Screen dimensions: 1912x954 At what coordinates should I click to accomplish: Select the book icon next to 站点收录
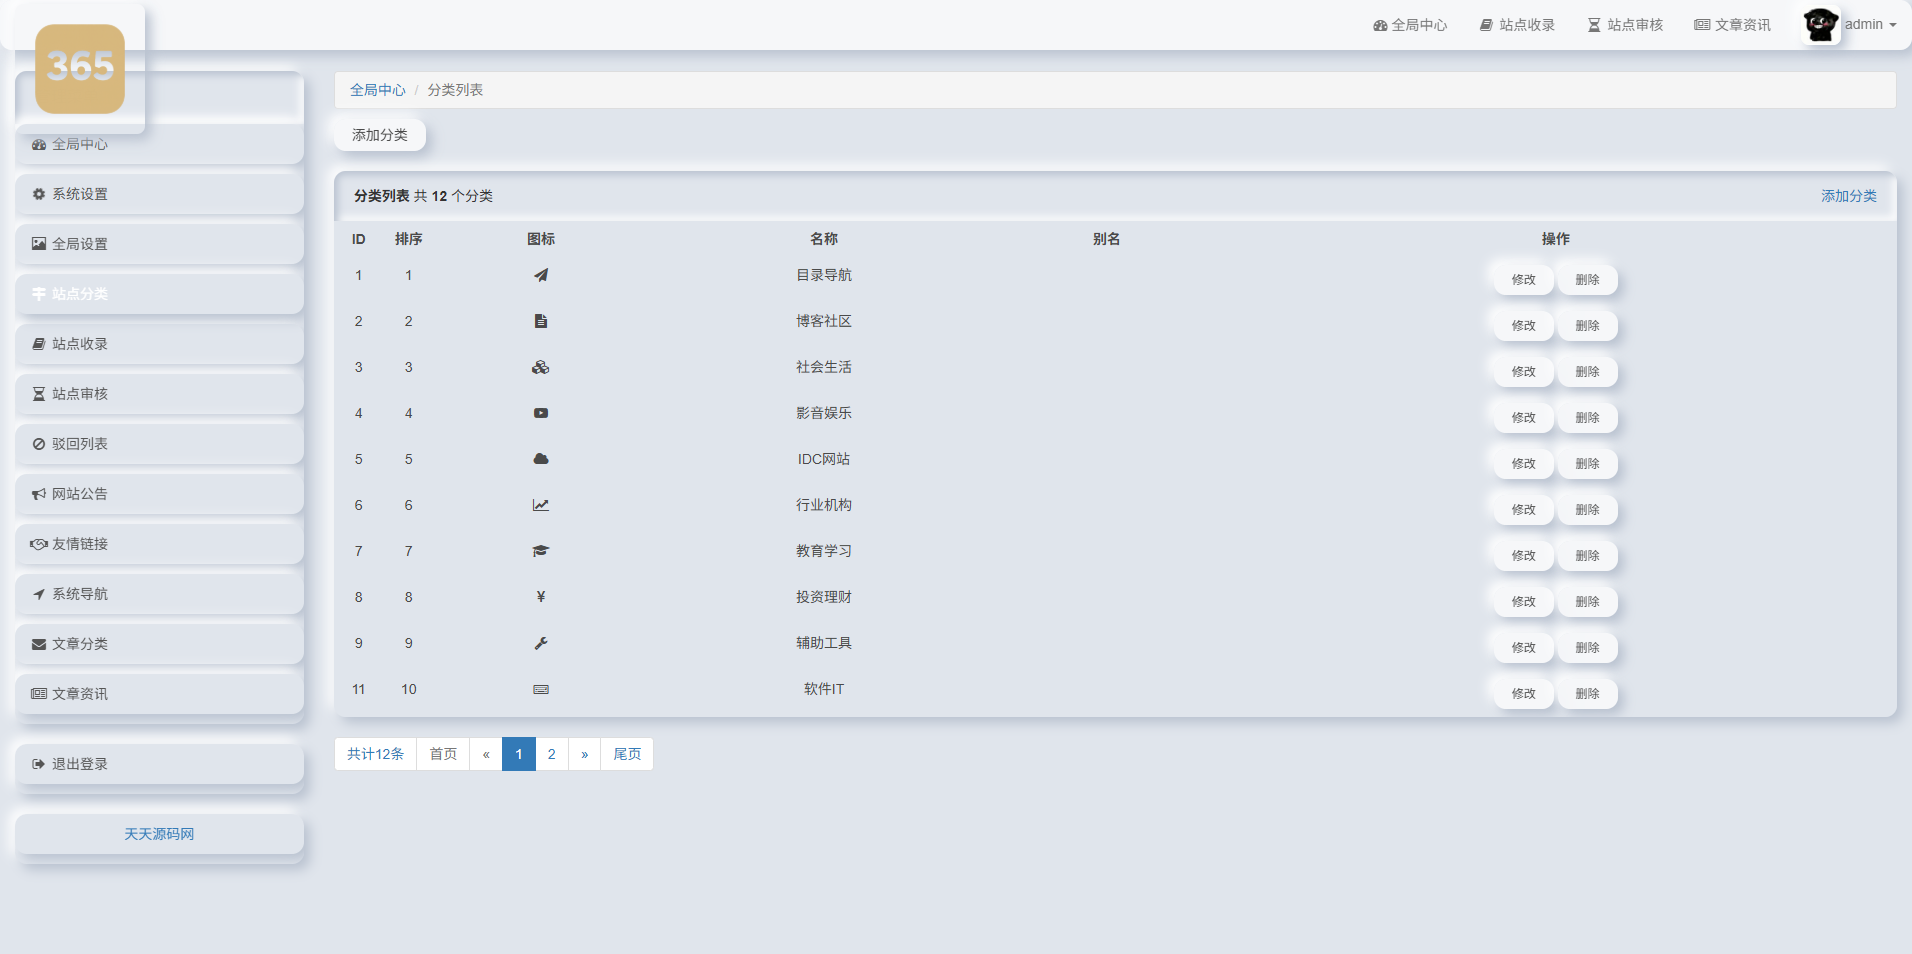pos(38,343)
